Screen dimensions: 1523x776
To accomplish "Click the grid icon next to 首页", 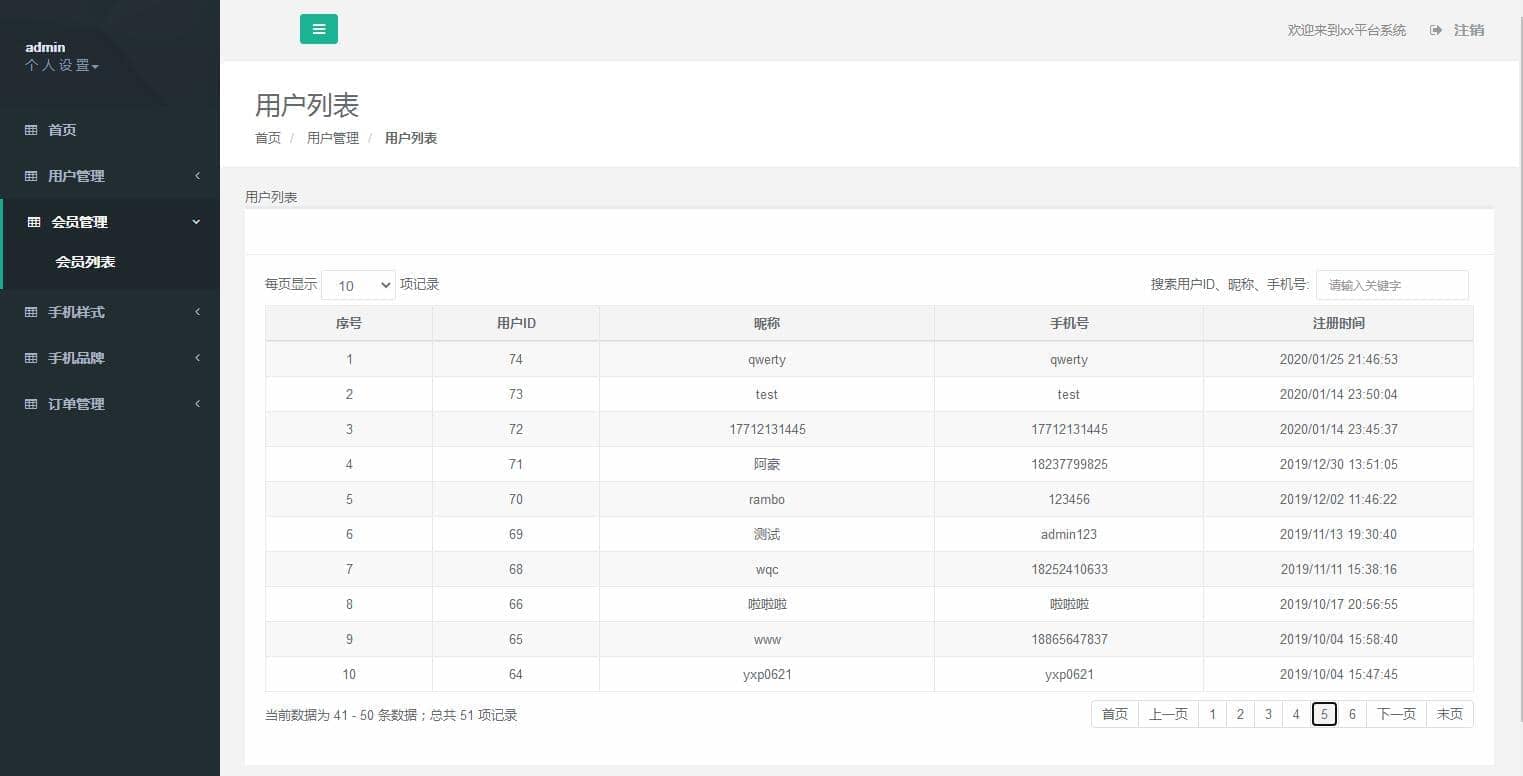I will (x=31, y=130).
